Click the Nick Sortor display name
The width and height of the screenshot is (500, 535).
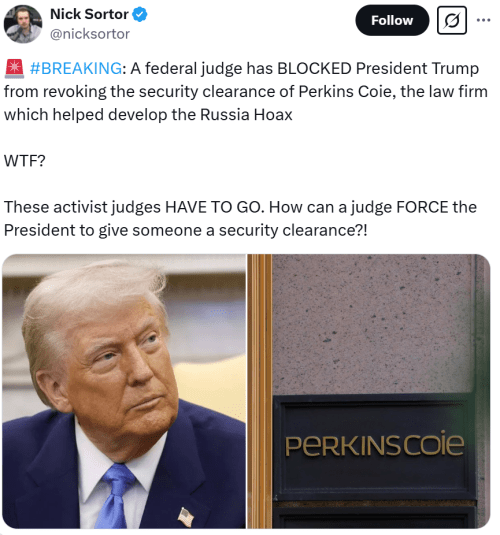(89, 14)
